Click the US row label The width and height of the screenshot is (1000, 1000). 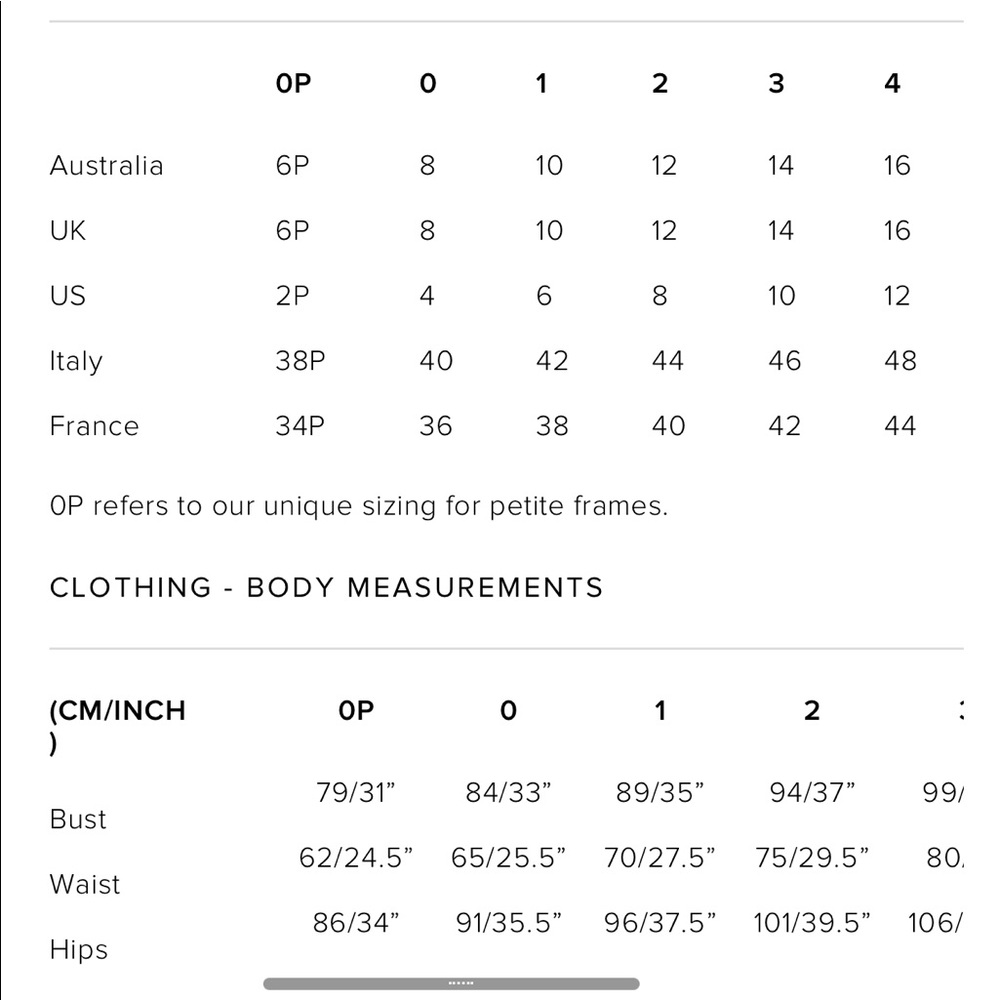68,296
